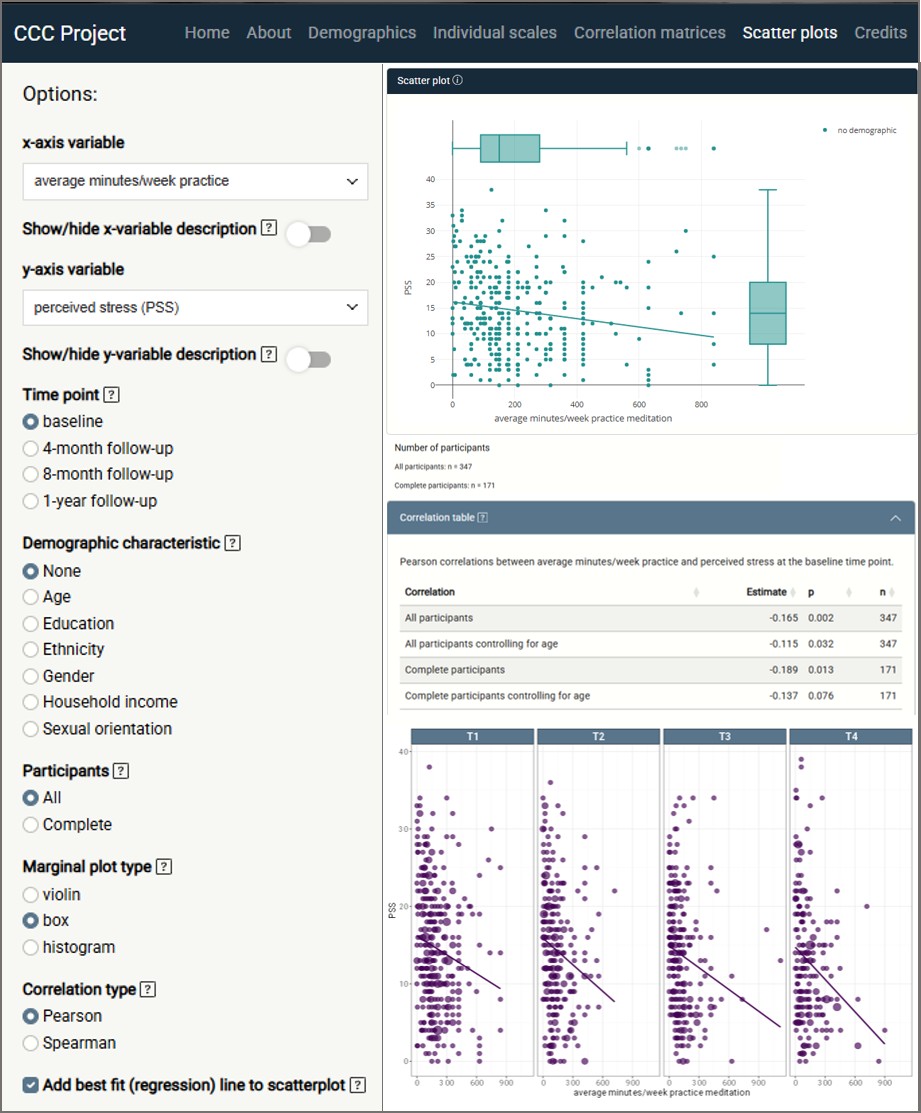This screenshot has width=921, height=1113.
Task: Open help icon for x-variable description
Action: click(x=269, y=229)
